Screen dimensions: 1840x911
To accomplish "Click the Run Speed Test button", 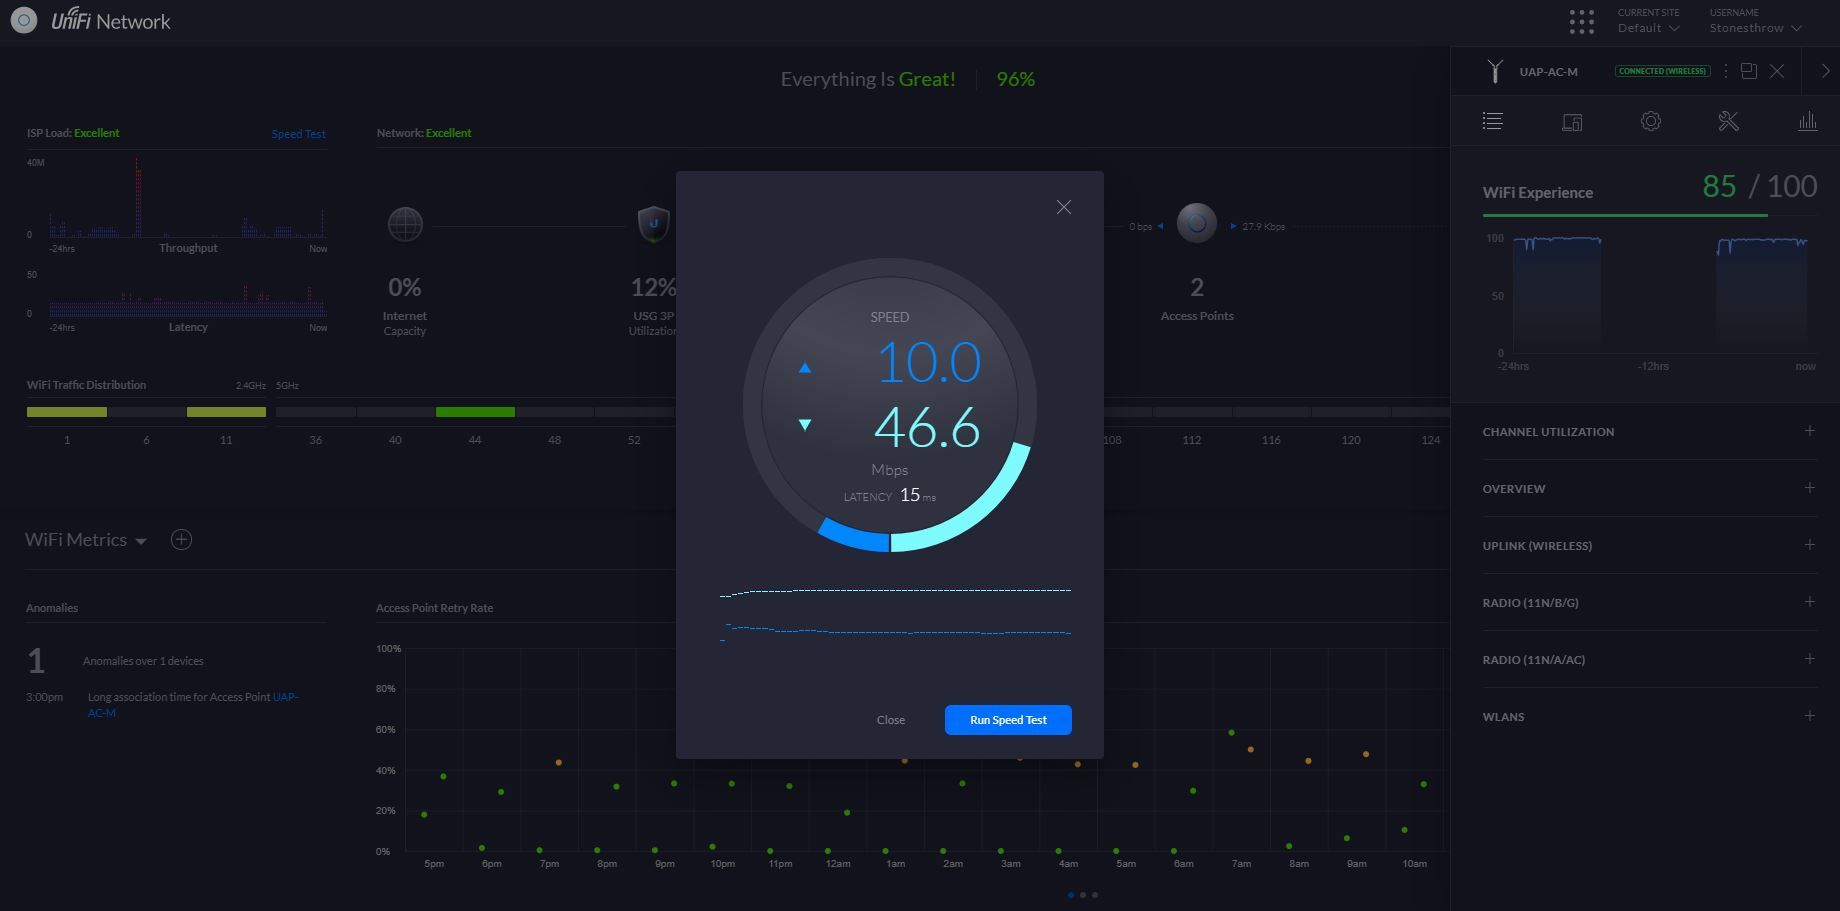I will click(x=1008, y=720).
